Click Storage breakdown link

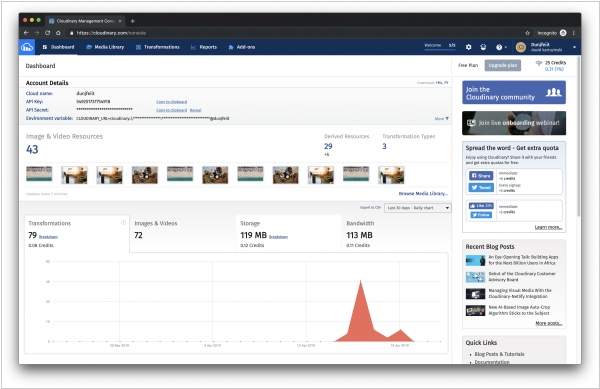pyautogui.click(x=278, y=237)
